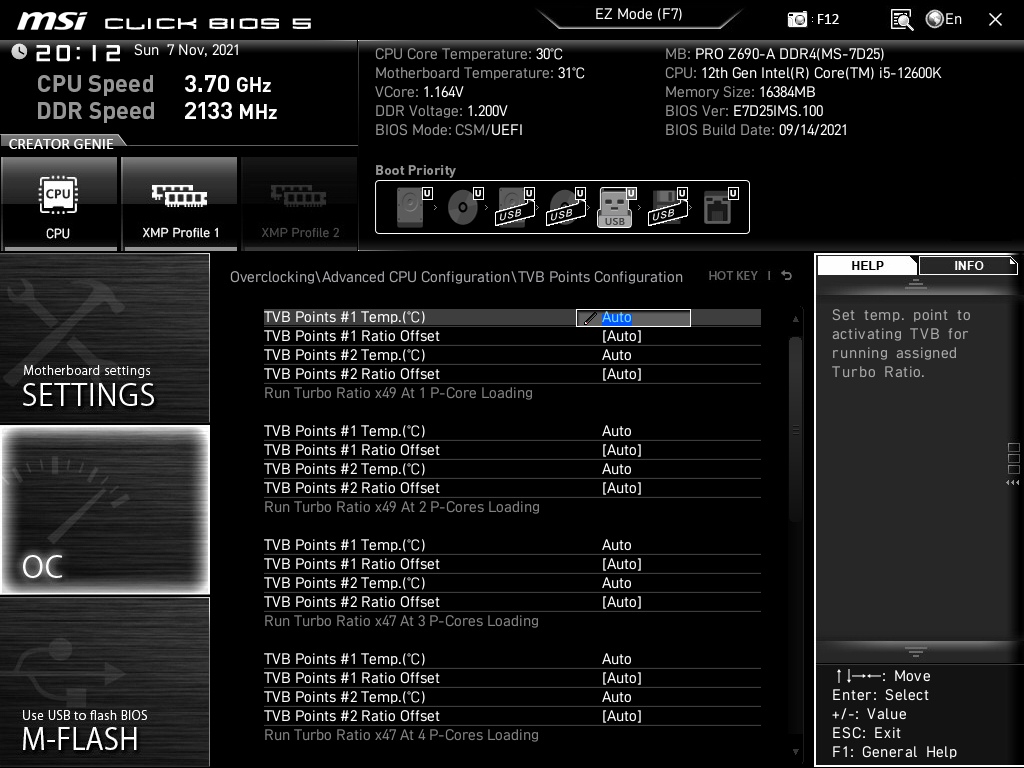Close the BIOS with the X icon
The image size is (1024, 768).
[x=995, y=20]
